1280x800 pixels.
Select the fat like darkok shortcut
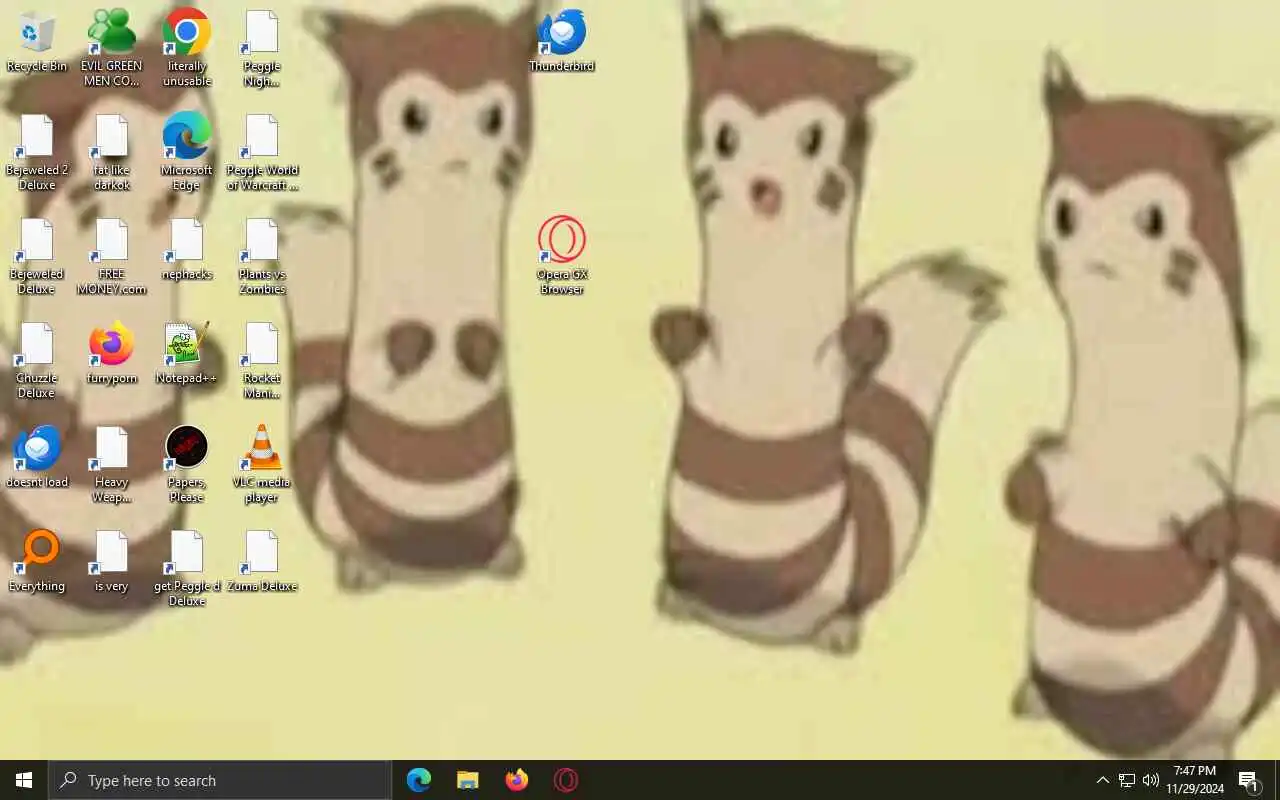point(112,152)
